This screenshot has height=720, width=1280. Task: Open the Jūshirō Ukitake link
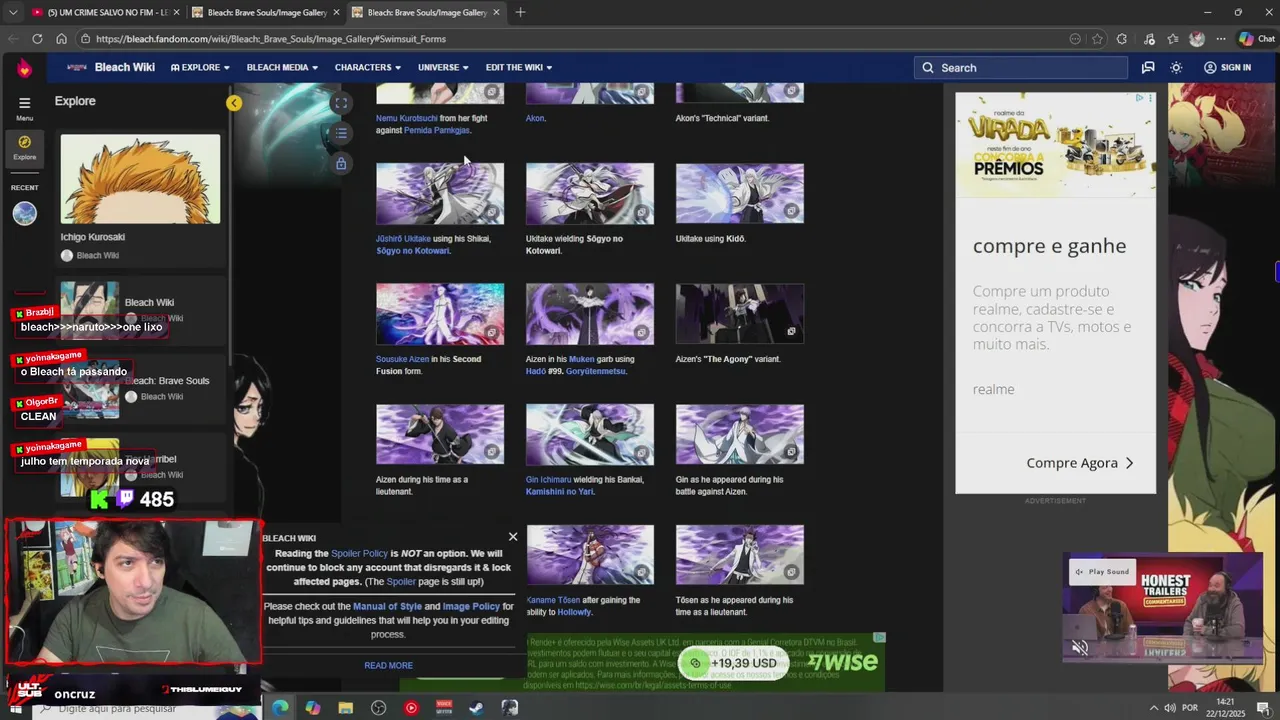(403, 239)
